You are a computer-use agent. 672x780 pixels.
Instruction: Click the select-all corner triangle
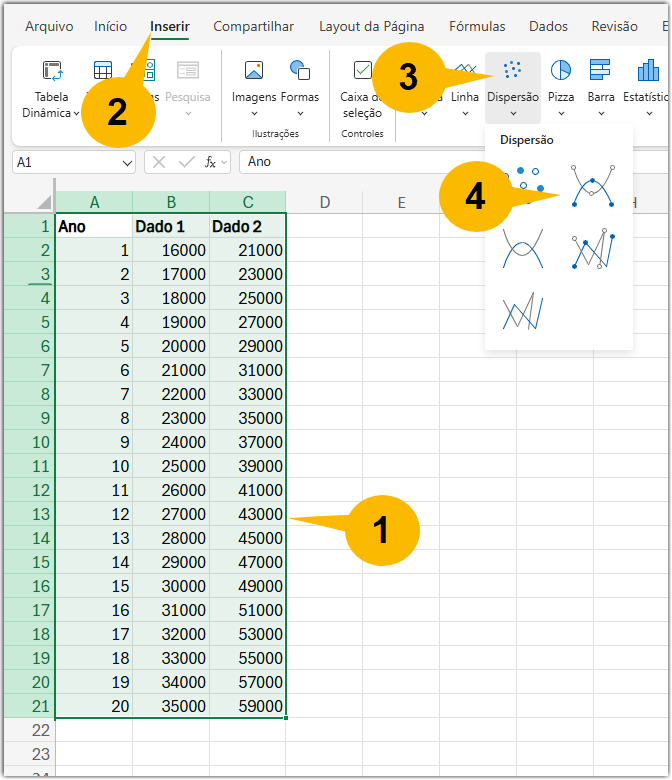tap(43, 202)
